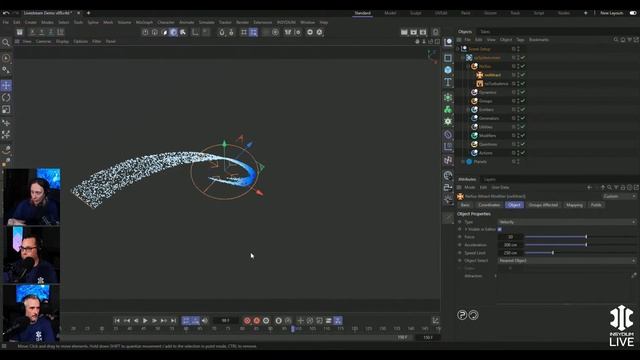Select the Move tool in left toolbar
This screenshot has width=640, height=360.
[6, 85]
